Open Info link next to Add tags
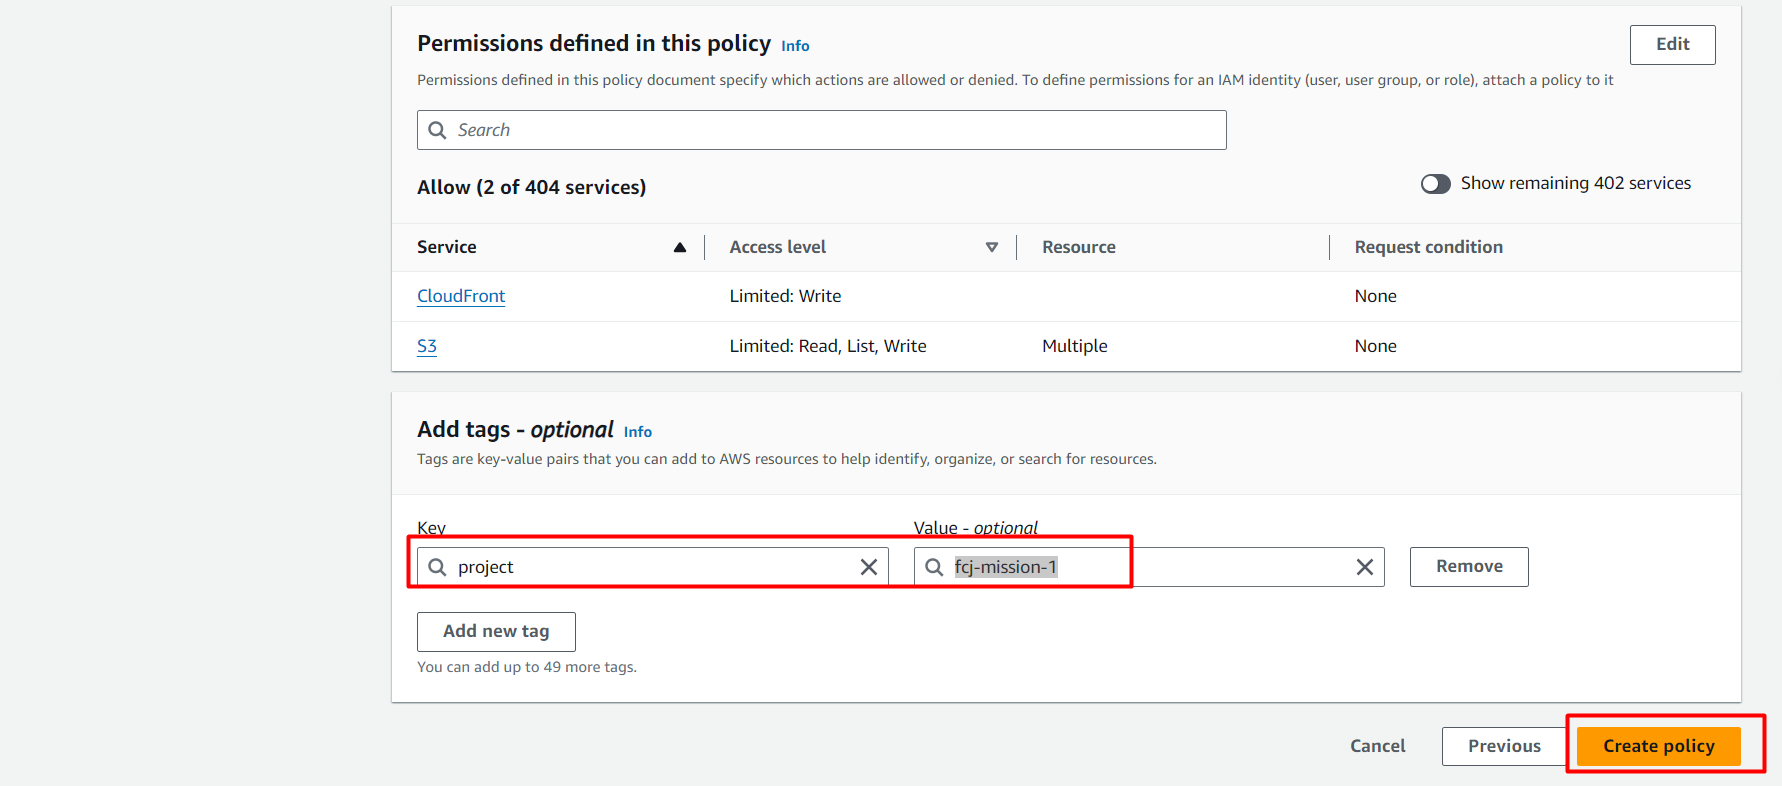 pyautogui.click(x=637, y=432)
